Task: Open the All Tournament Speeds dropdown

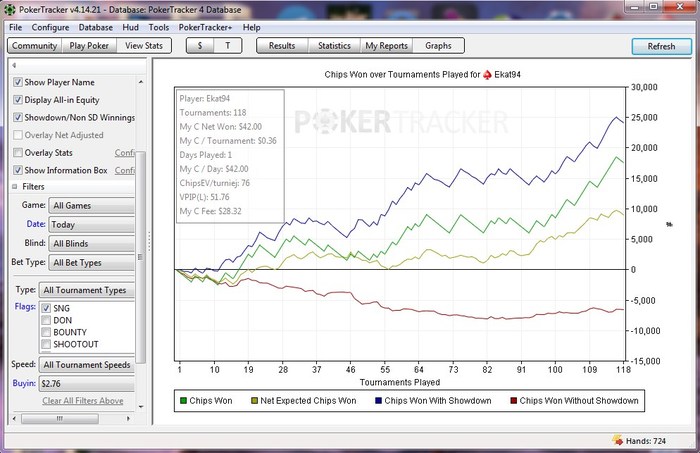Action: coord(87,365)
